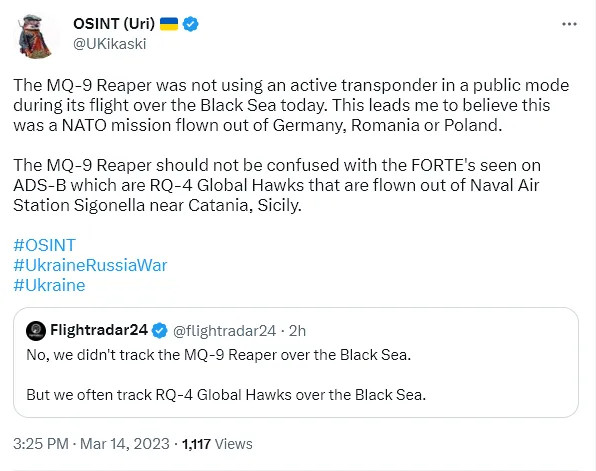Click the Ukraine flag emoji in the name
This screenshot has height=471, width=596.
tap(169, 24)
